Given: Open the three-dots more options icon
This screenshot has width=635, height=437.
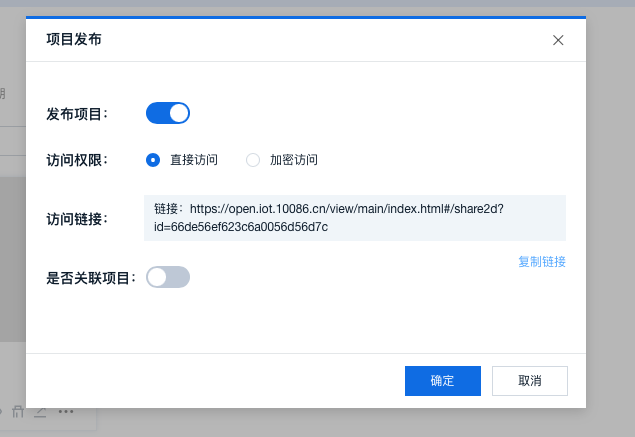Looking at the screenshot, I should click(66, 411).
